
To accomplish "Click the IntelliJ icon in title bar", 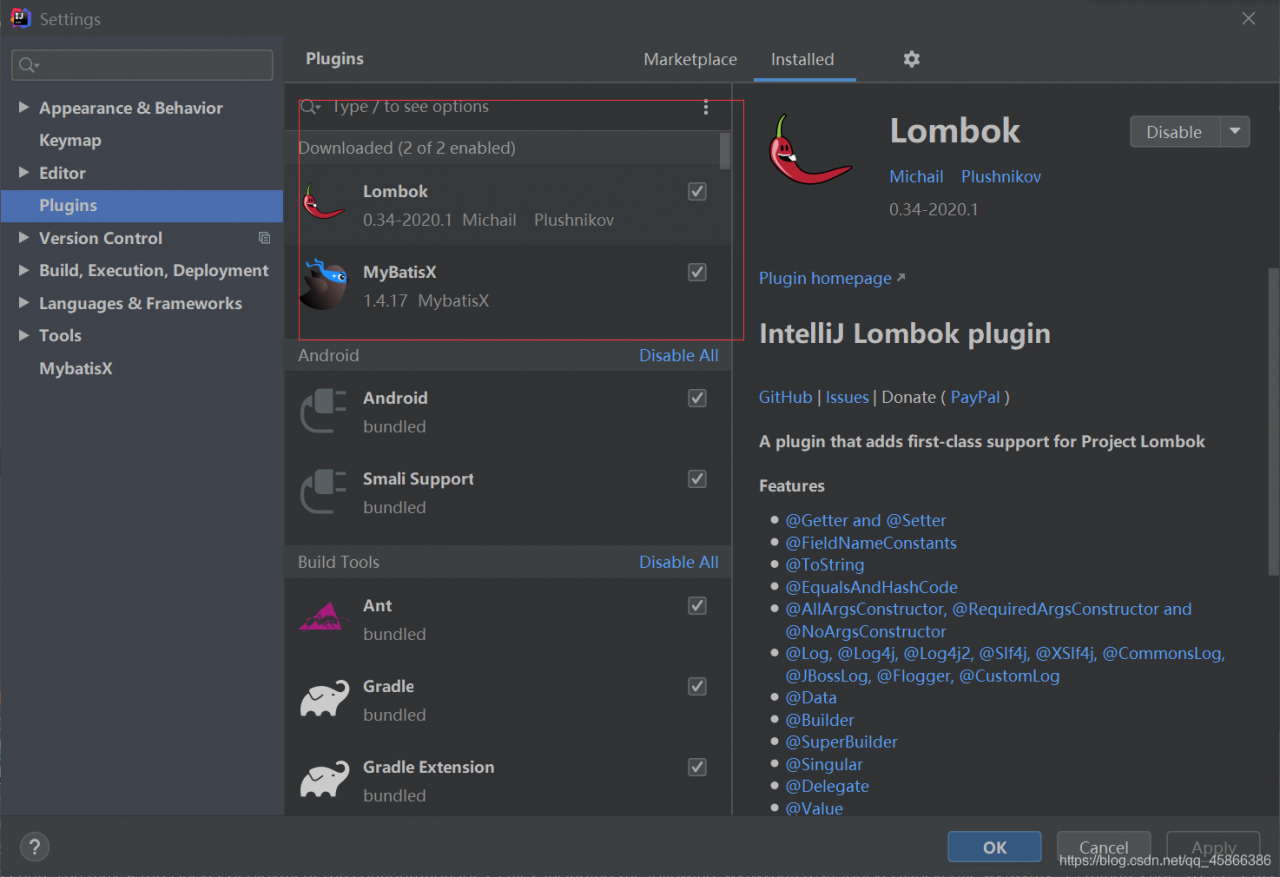I will (x=20, y=18).
